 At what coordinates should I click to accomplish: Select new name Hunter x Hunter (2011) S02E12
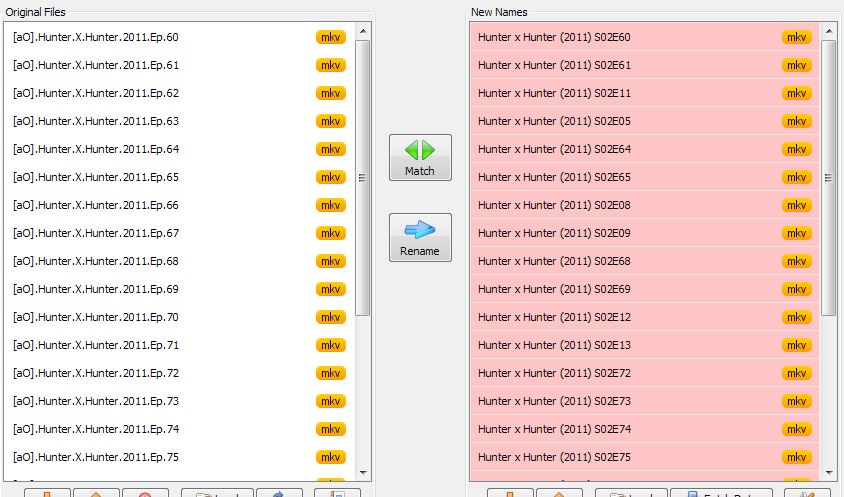pos(645,317)
